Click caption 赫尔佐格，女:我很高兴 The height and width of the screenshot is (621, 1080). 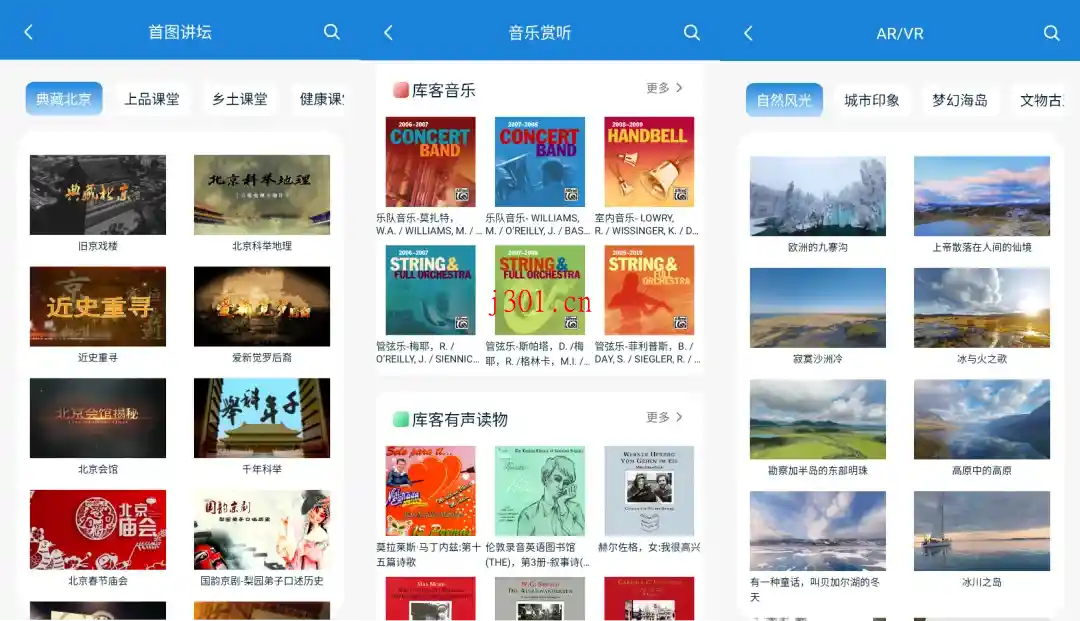tap(649, 547)
